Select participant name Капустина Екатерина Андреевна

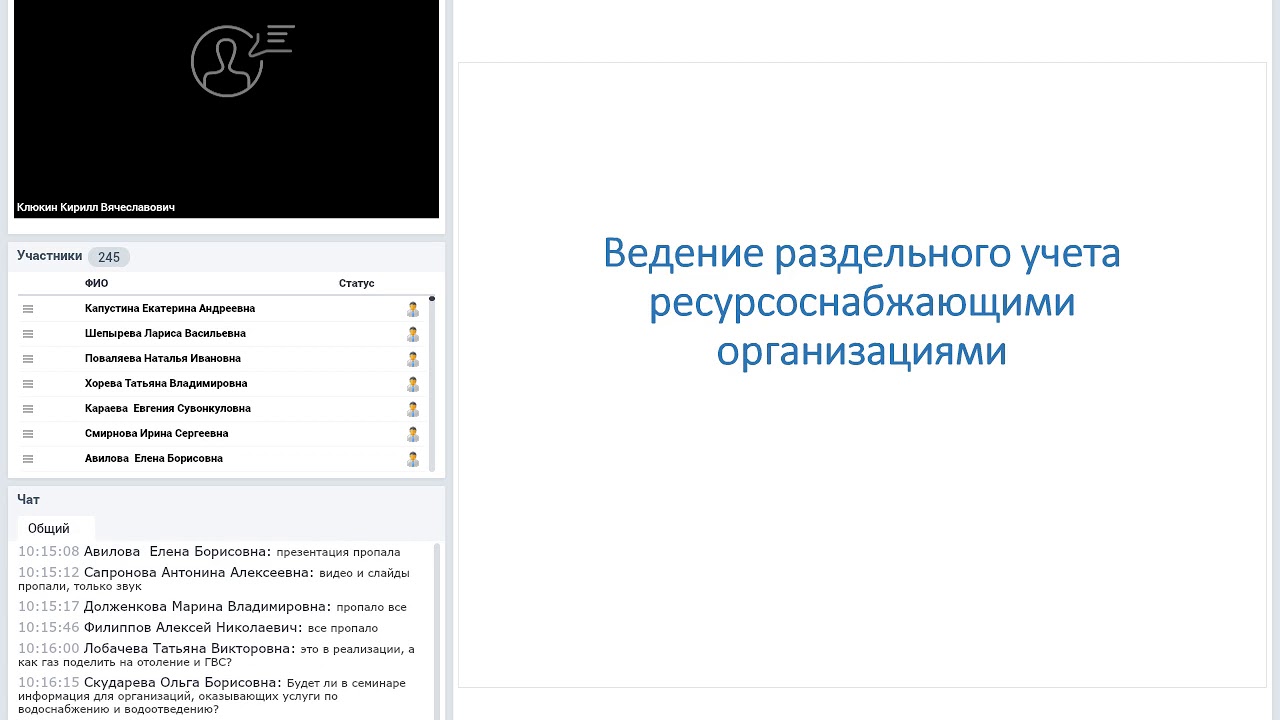(170, 309)
